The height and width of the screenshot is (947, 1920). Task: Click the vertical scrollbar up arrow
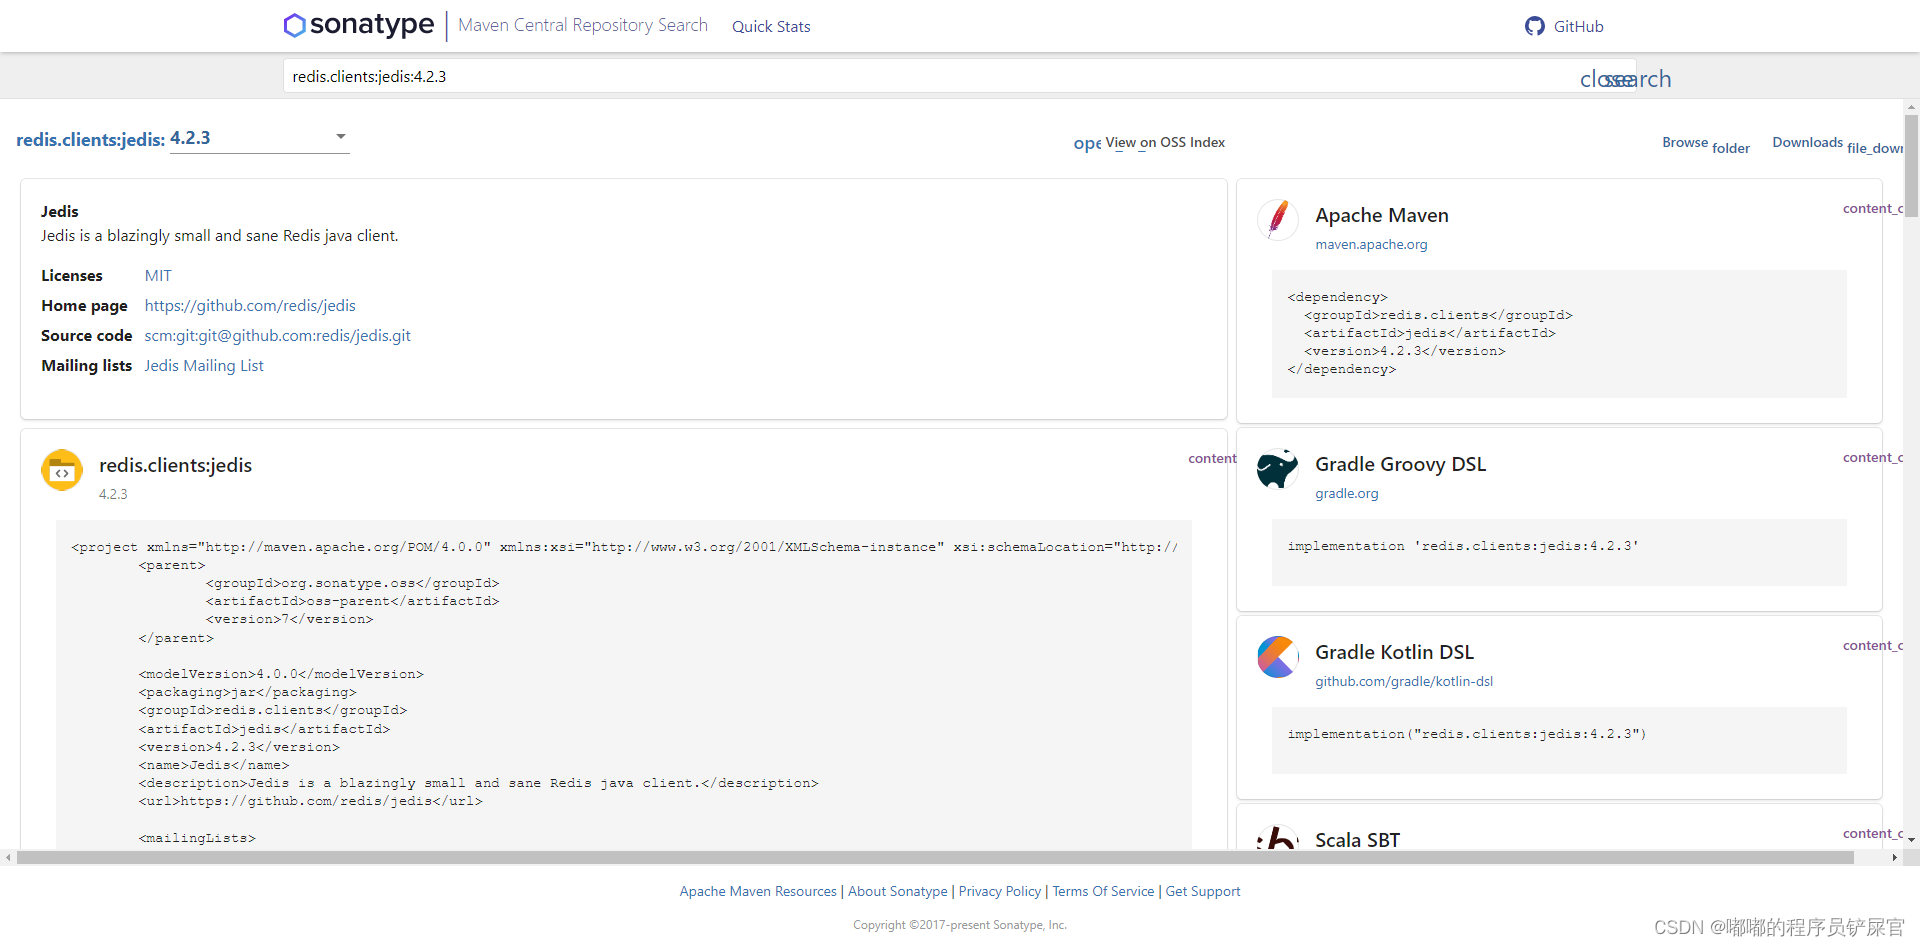pos(1911,107)
